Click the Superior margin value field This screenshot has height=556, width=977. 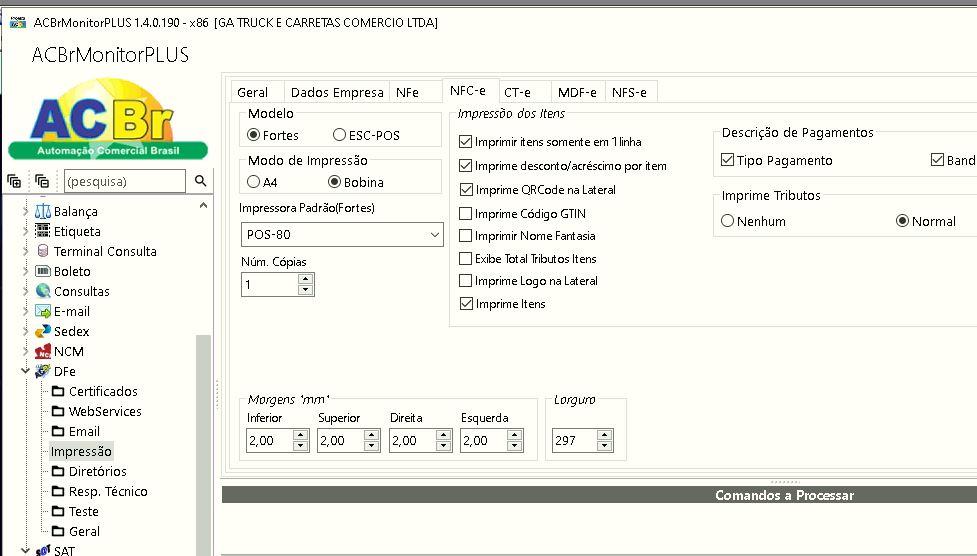click(340, 441)
